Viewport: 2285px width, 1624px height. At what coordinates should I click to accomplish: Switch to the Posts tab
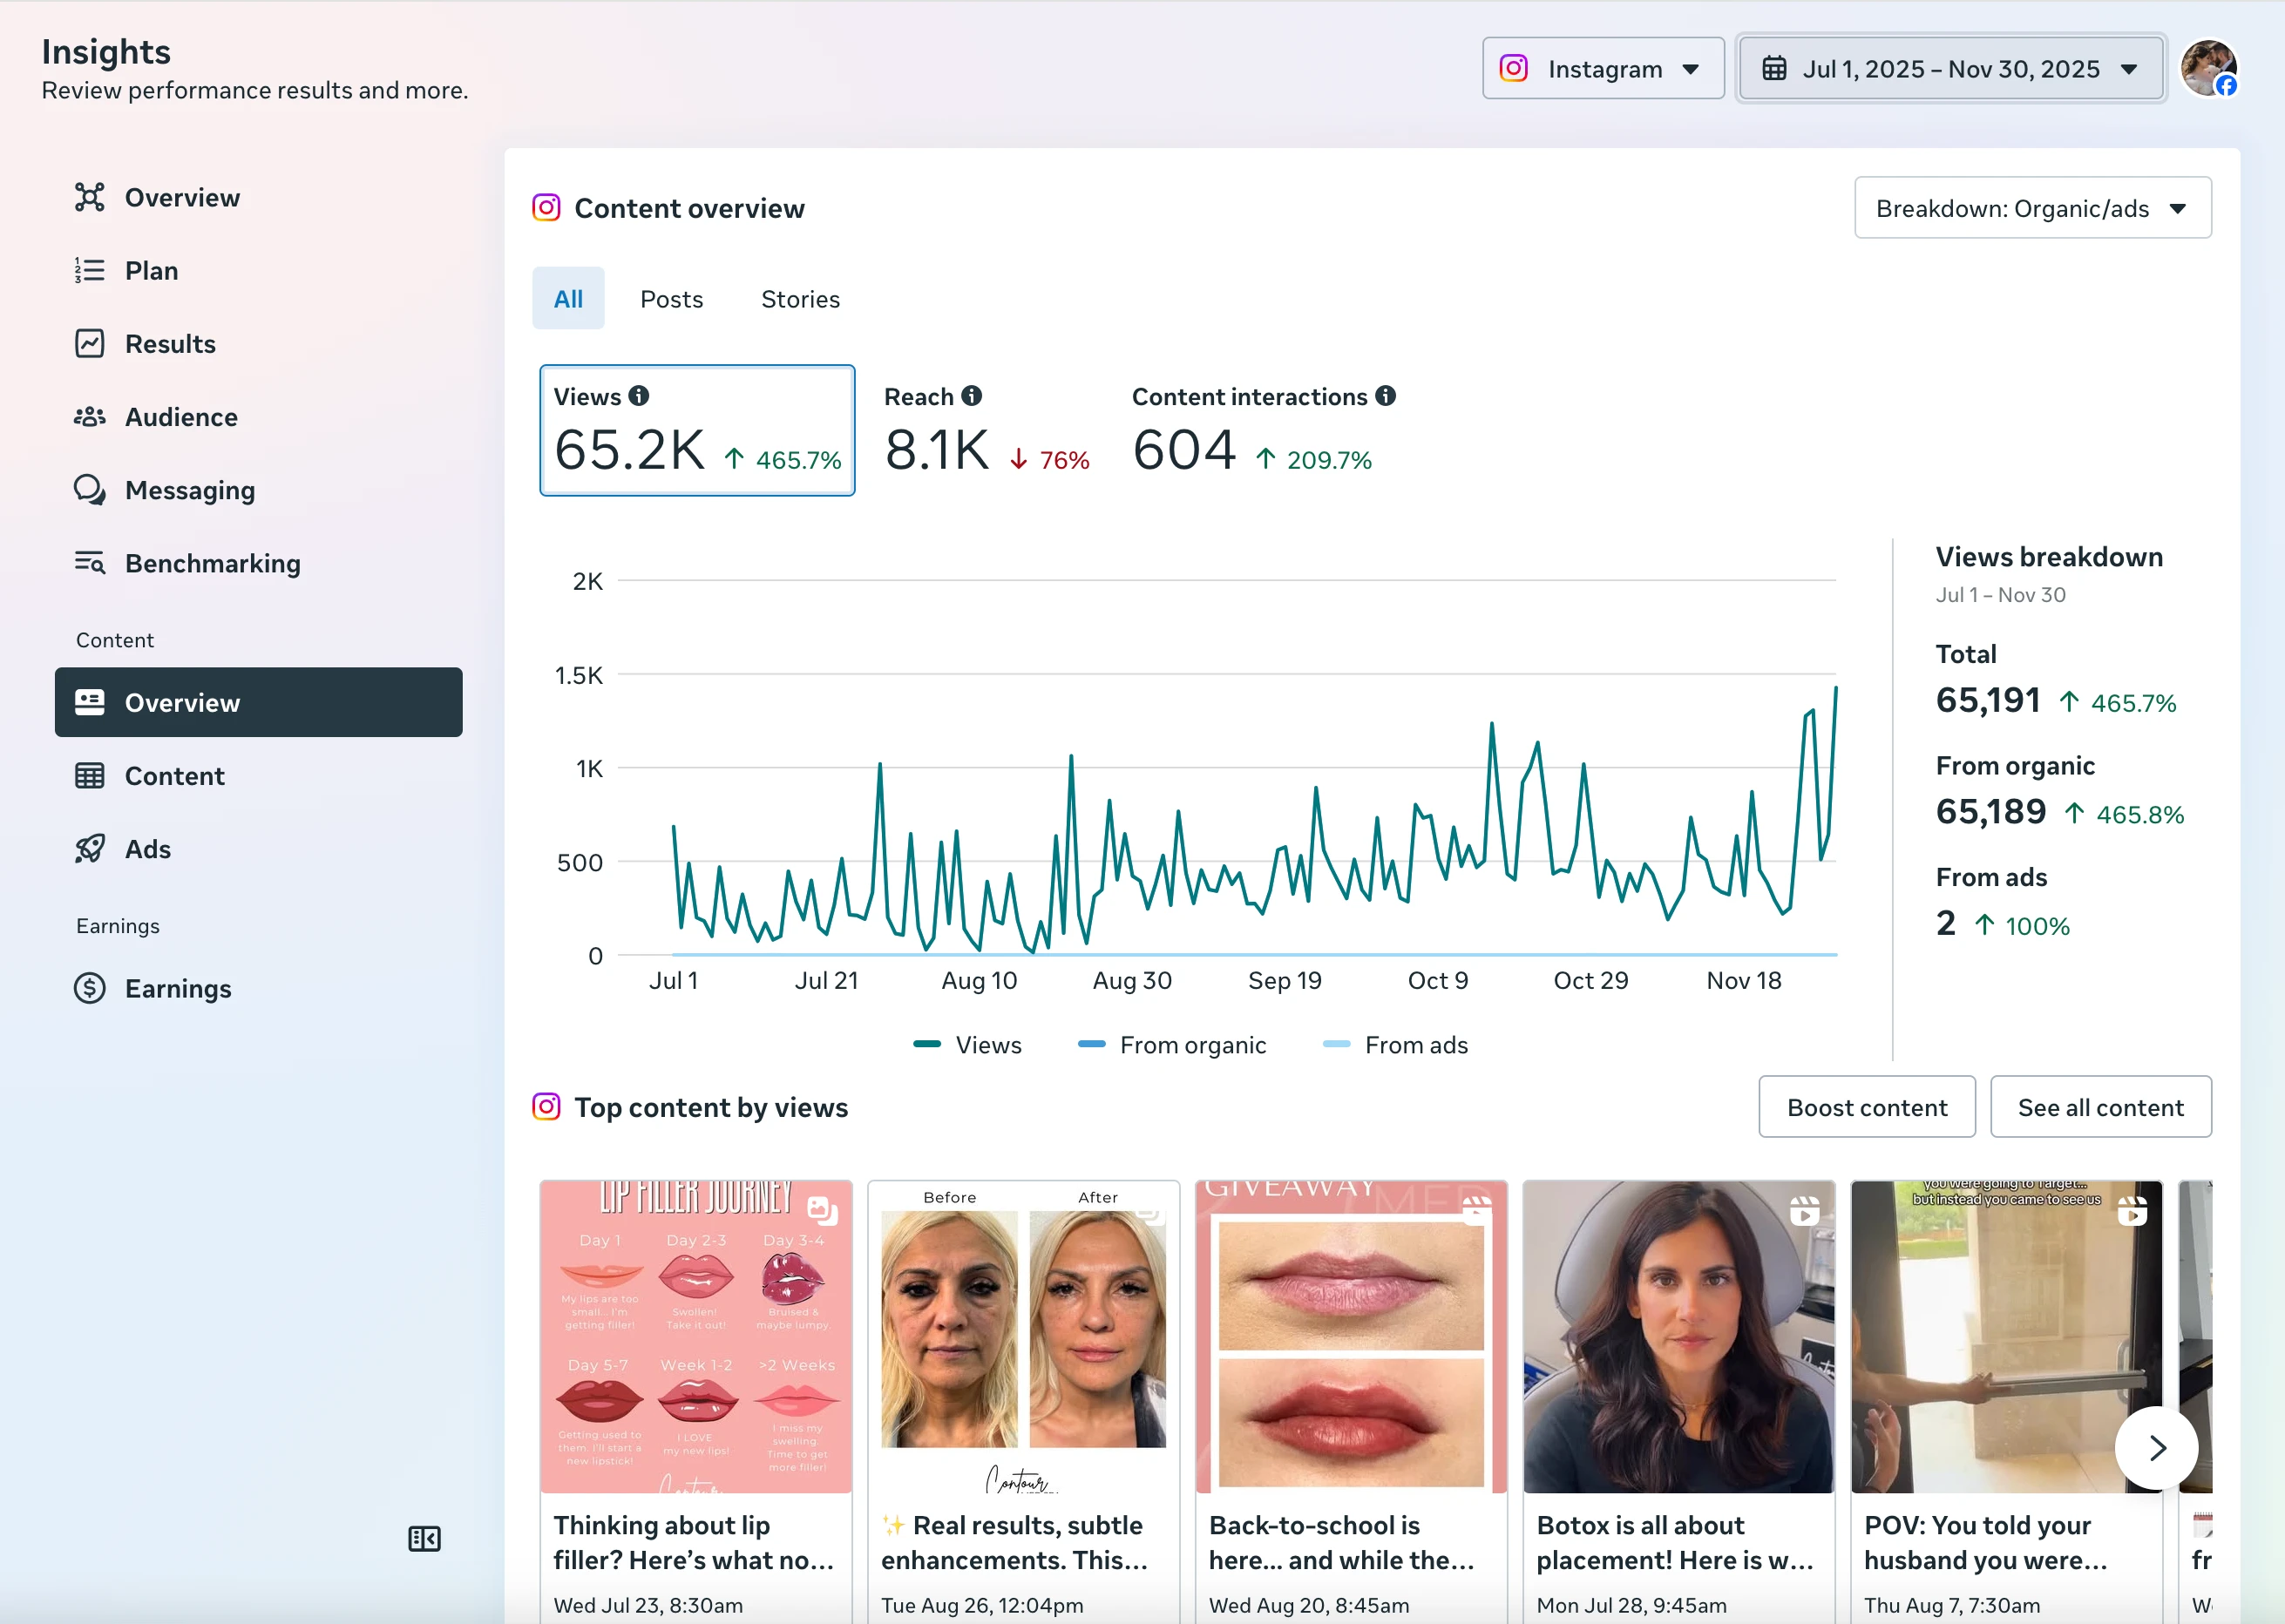671,299
